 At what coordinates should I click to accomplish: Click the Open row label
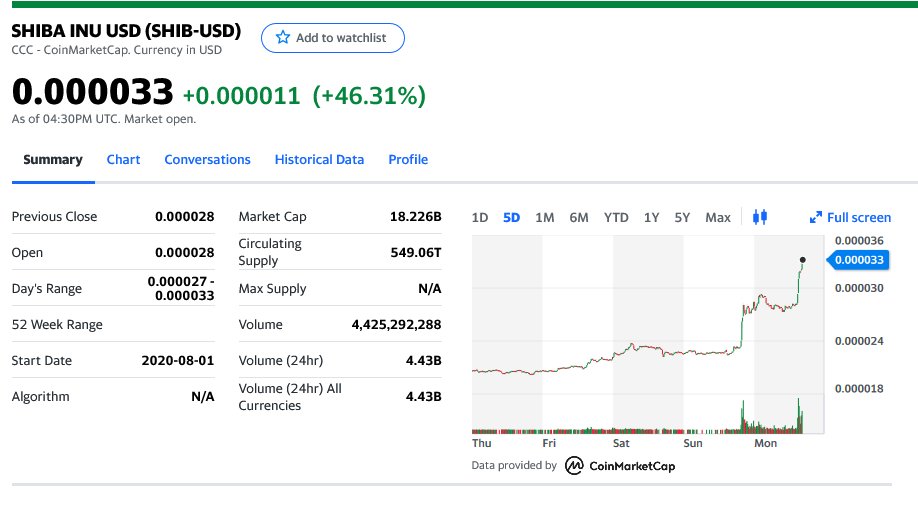pos(27,252)
